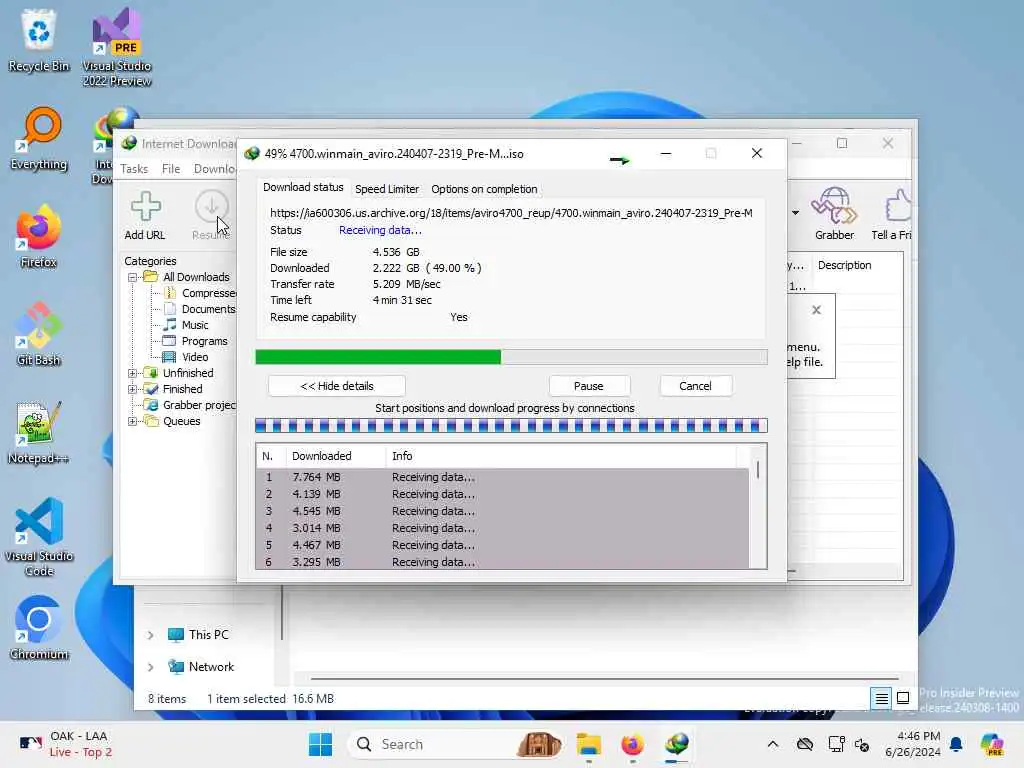
Task: Select connection row 6 with 3.295 MB
Action: pyautogui.click(x=502, y=562)
